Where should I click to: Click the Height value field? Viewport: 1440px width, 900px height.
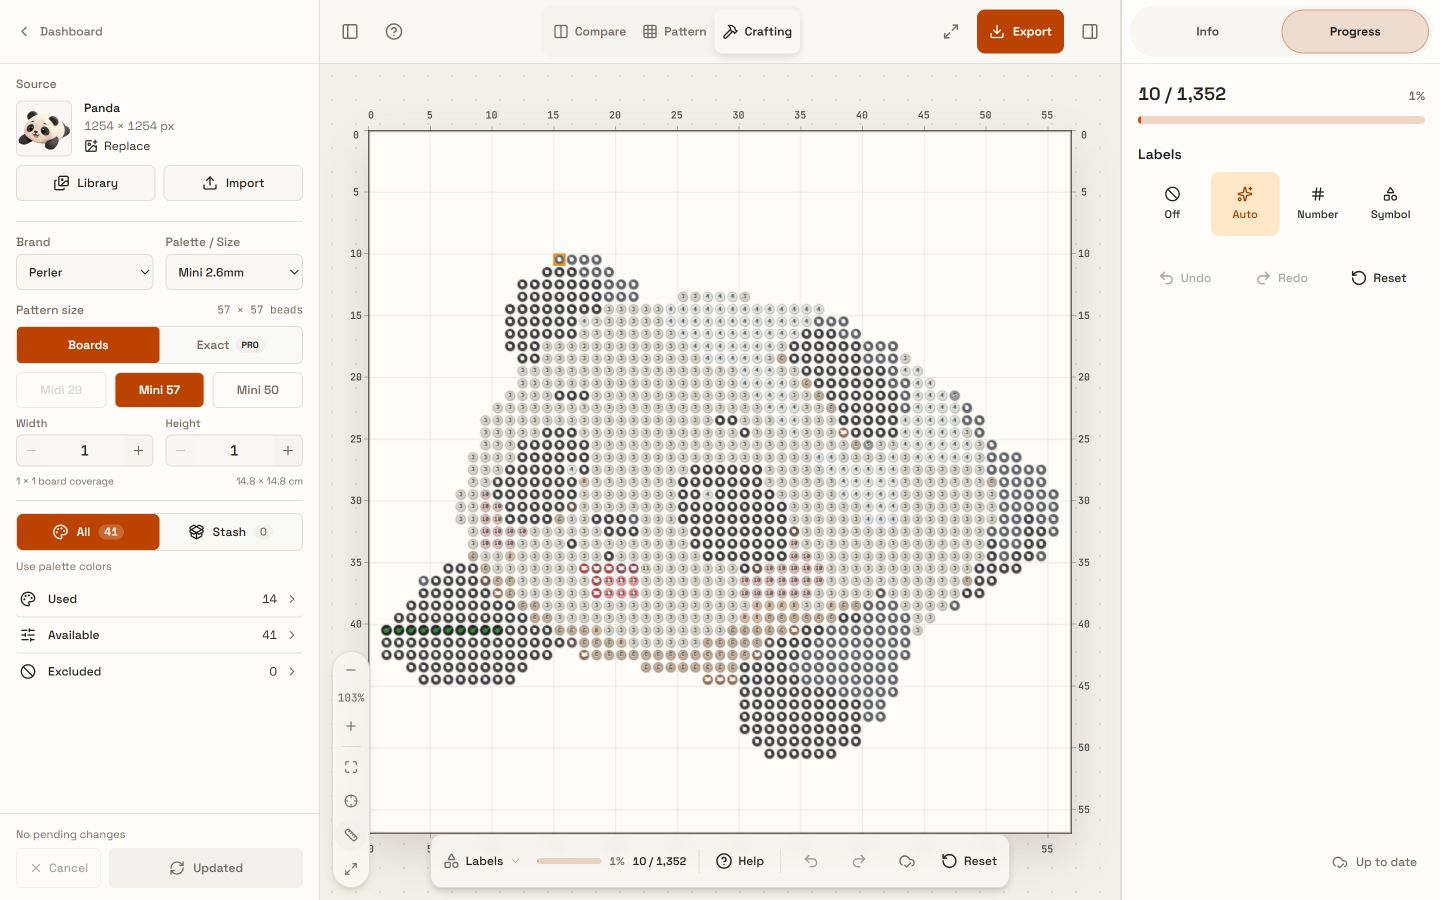pyautogui.click(x=234, y=451)
